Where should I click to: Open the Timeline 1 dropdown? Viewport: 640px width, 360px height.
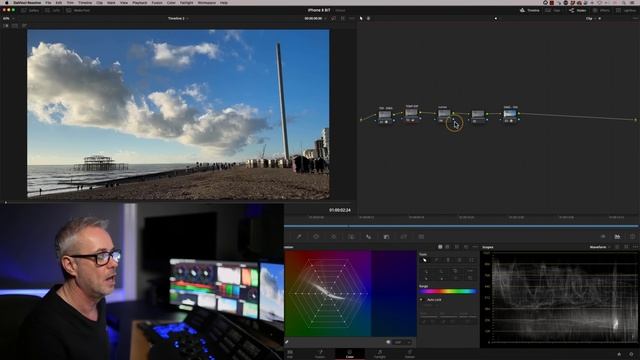coord(178,18)
